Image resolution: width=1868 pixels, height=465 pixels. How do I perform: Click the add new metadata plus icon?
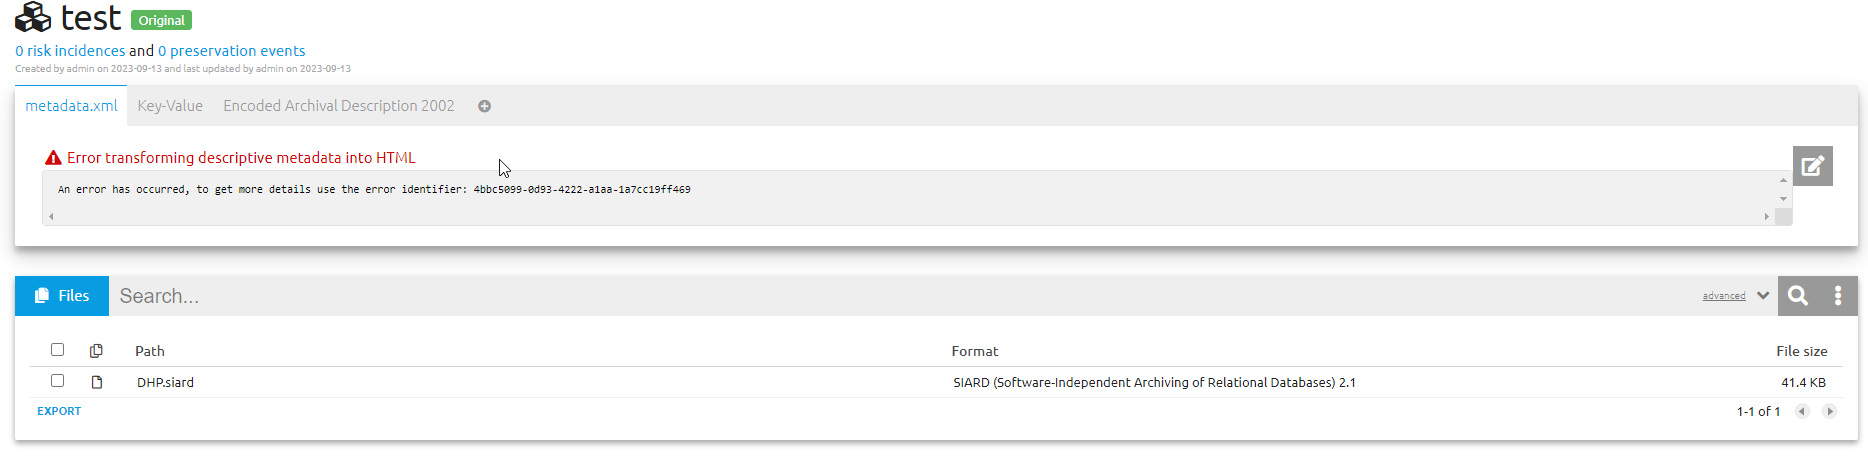pos(484,106)
